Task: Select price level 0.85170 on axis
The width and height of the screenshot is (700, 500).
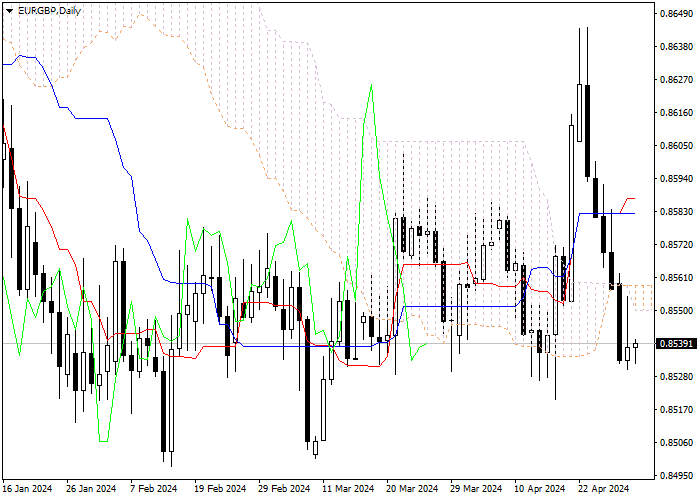Action: tap(676, 410)
